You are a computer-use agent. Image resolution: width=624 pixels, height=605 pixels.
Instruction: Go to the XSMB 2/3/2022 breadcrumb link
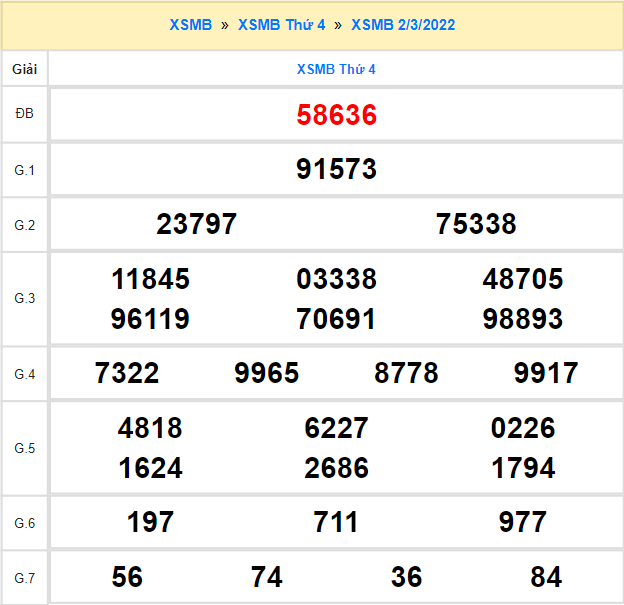(403, 25)
